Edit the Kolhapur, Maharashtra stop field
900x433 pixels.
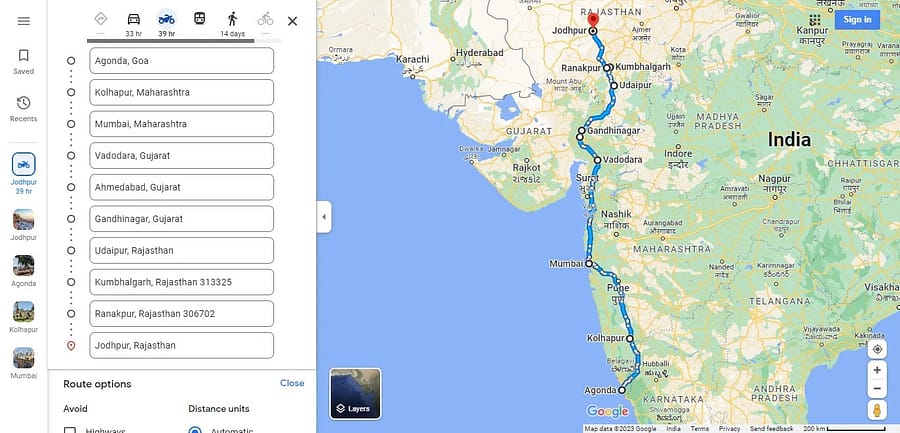181,92
